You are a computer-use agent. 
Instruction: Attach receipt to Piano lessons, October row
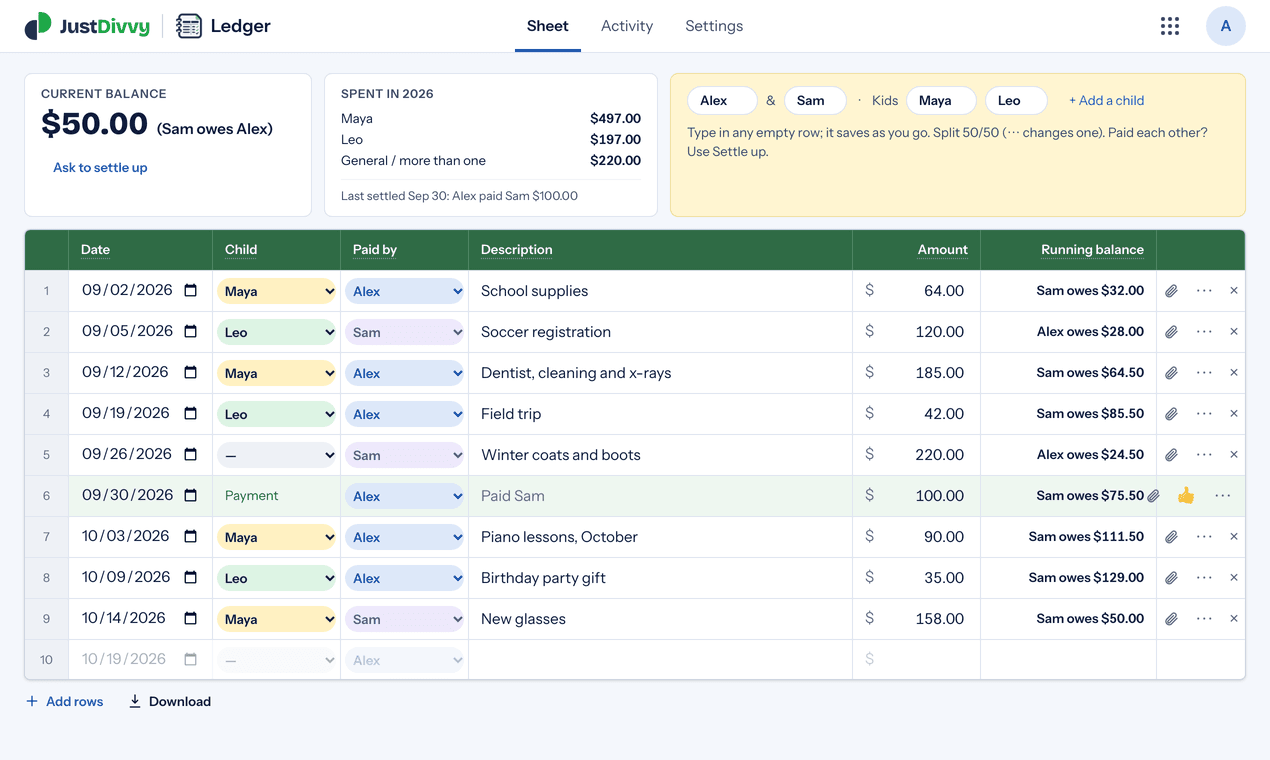(x=1171, y=537)
